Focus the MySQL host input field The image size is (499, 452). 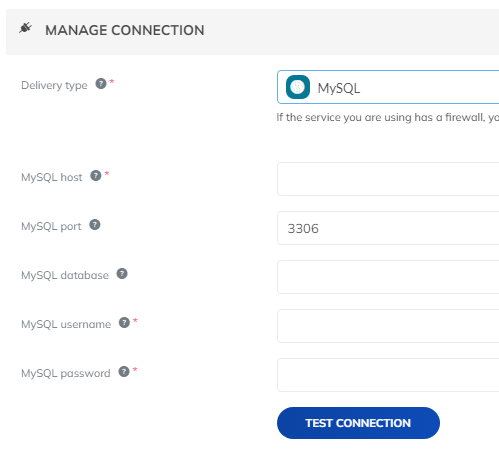[388, 179]
